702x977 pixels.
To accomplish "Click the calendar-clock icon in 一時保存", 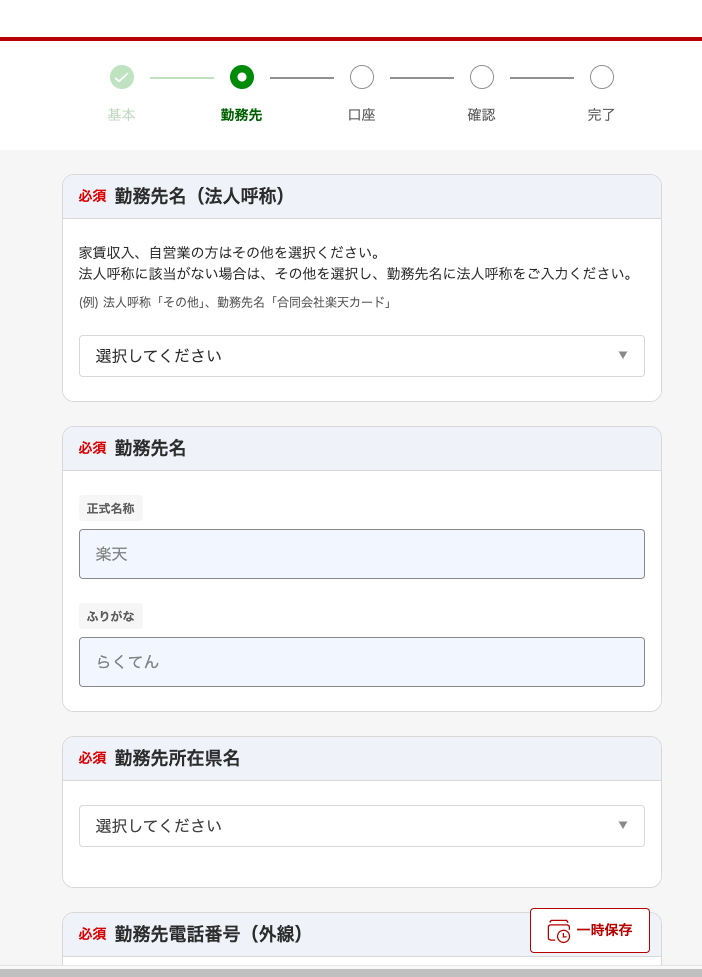I will tap(558, 931).
